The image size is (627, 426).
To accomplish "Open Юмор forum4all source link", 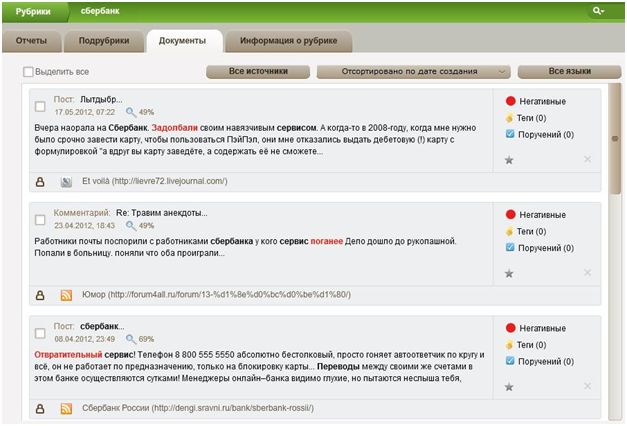I will pyautogui.click(x=216, y=295).
